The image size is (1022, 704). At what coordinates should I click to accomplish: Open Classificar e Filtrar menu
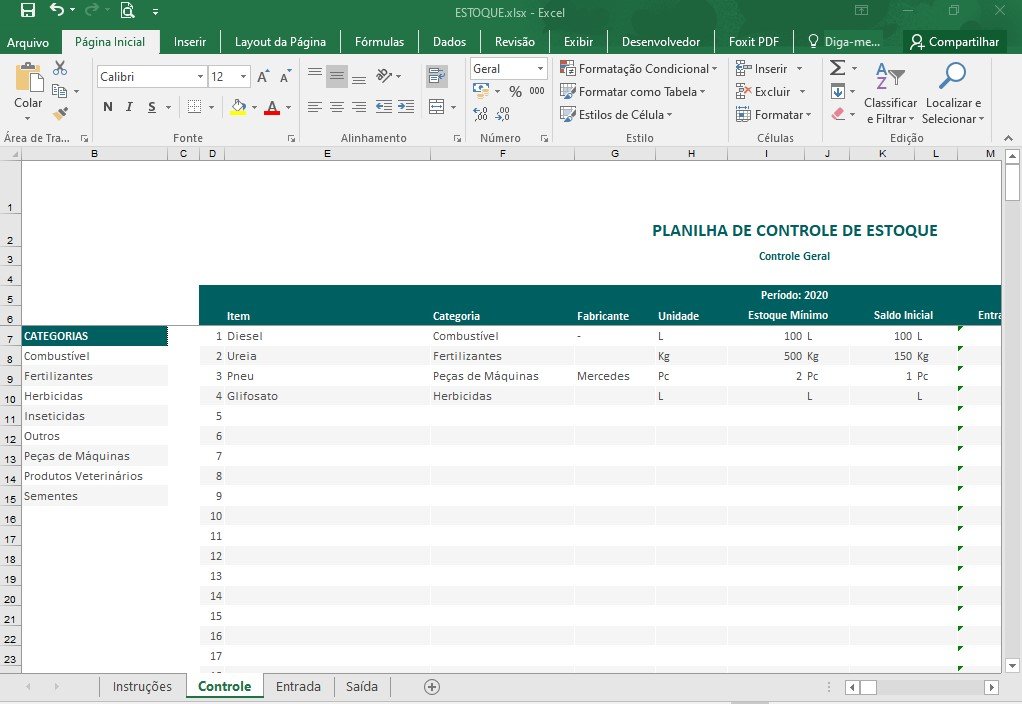(x=890, y=93)
